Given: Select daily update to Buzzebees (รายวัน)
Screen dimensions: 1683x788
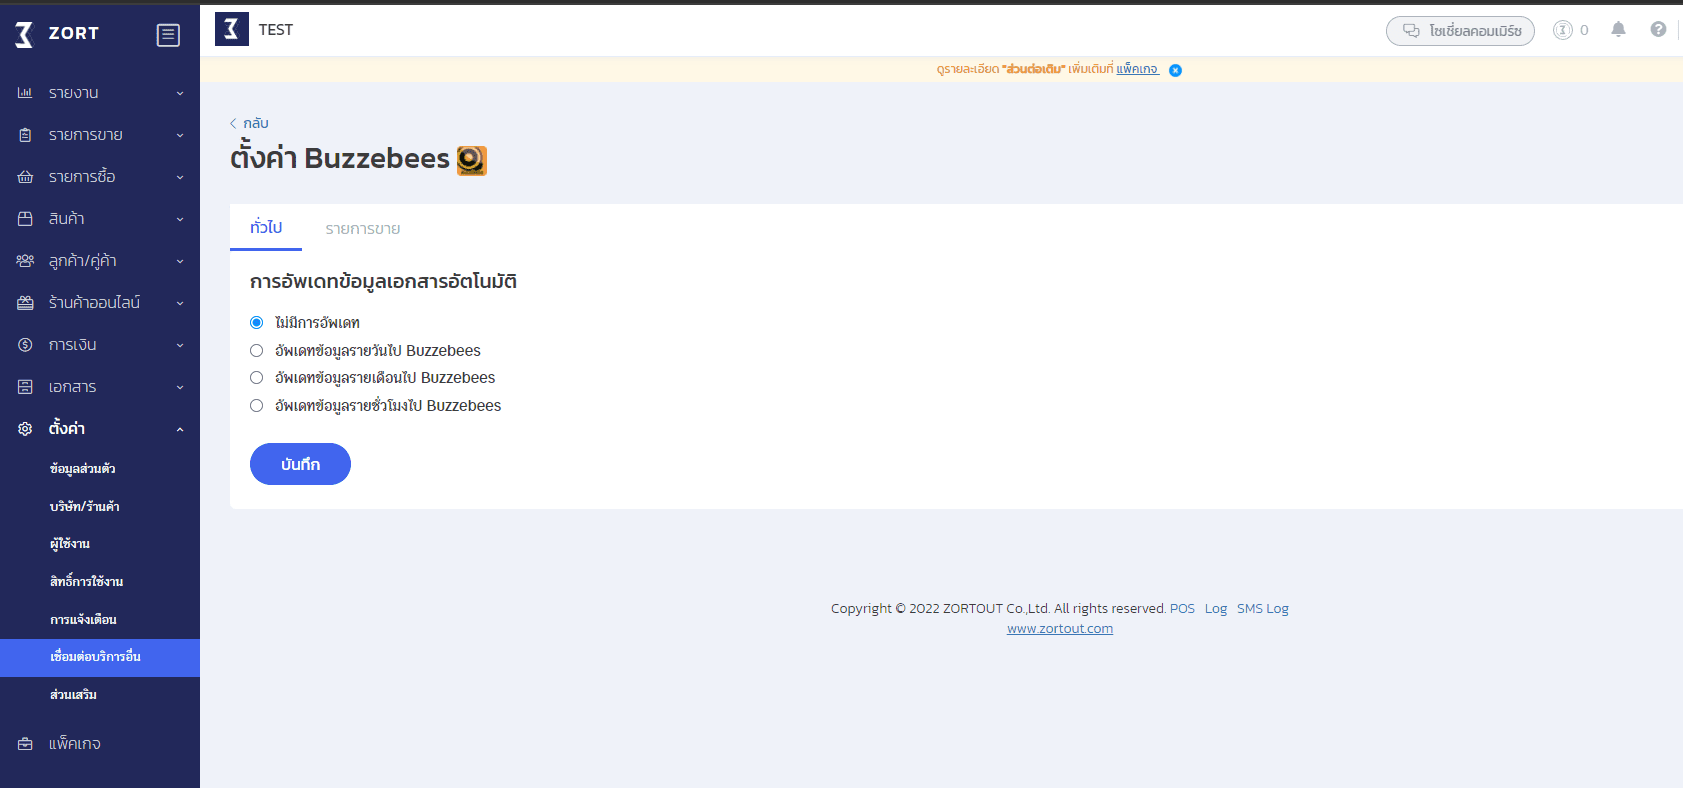Looking at the screenshot, I should click(256, 351).
